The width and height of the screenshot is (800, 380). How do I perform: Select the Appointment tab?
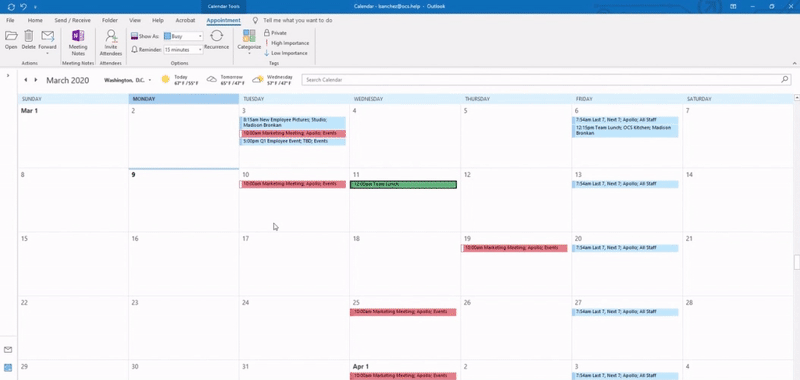(x=223, y=20)
